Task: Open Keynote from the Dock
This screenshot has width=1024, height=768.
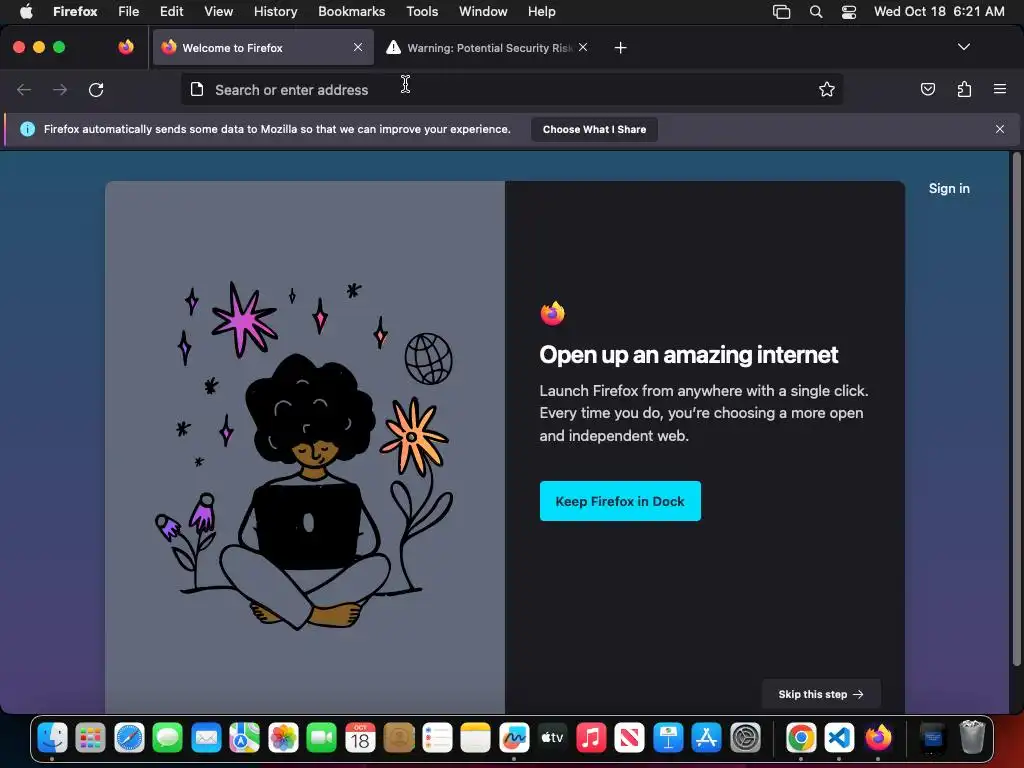Action: pos(668,738)
